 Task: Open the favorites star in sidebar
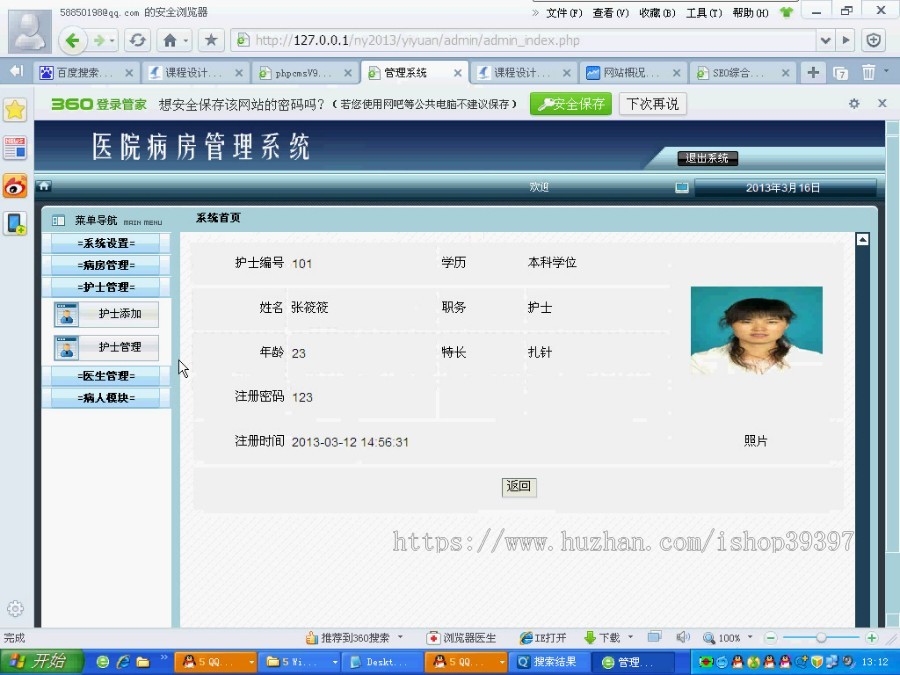[15, 110]
